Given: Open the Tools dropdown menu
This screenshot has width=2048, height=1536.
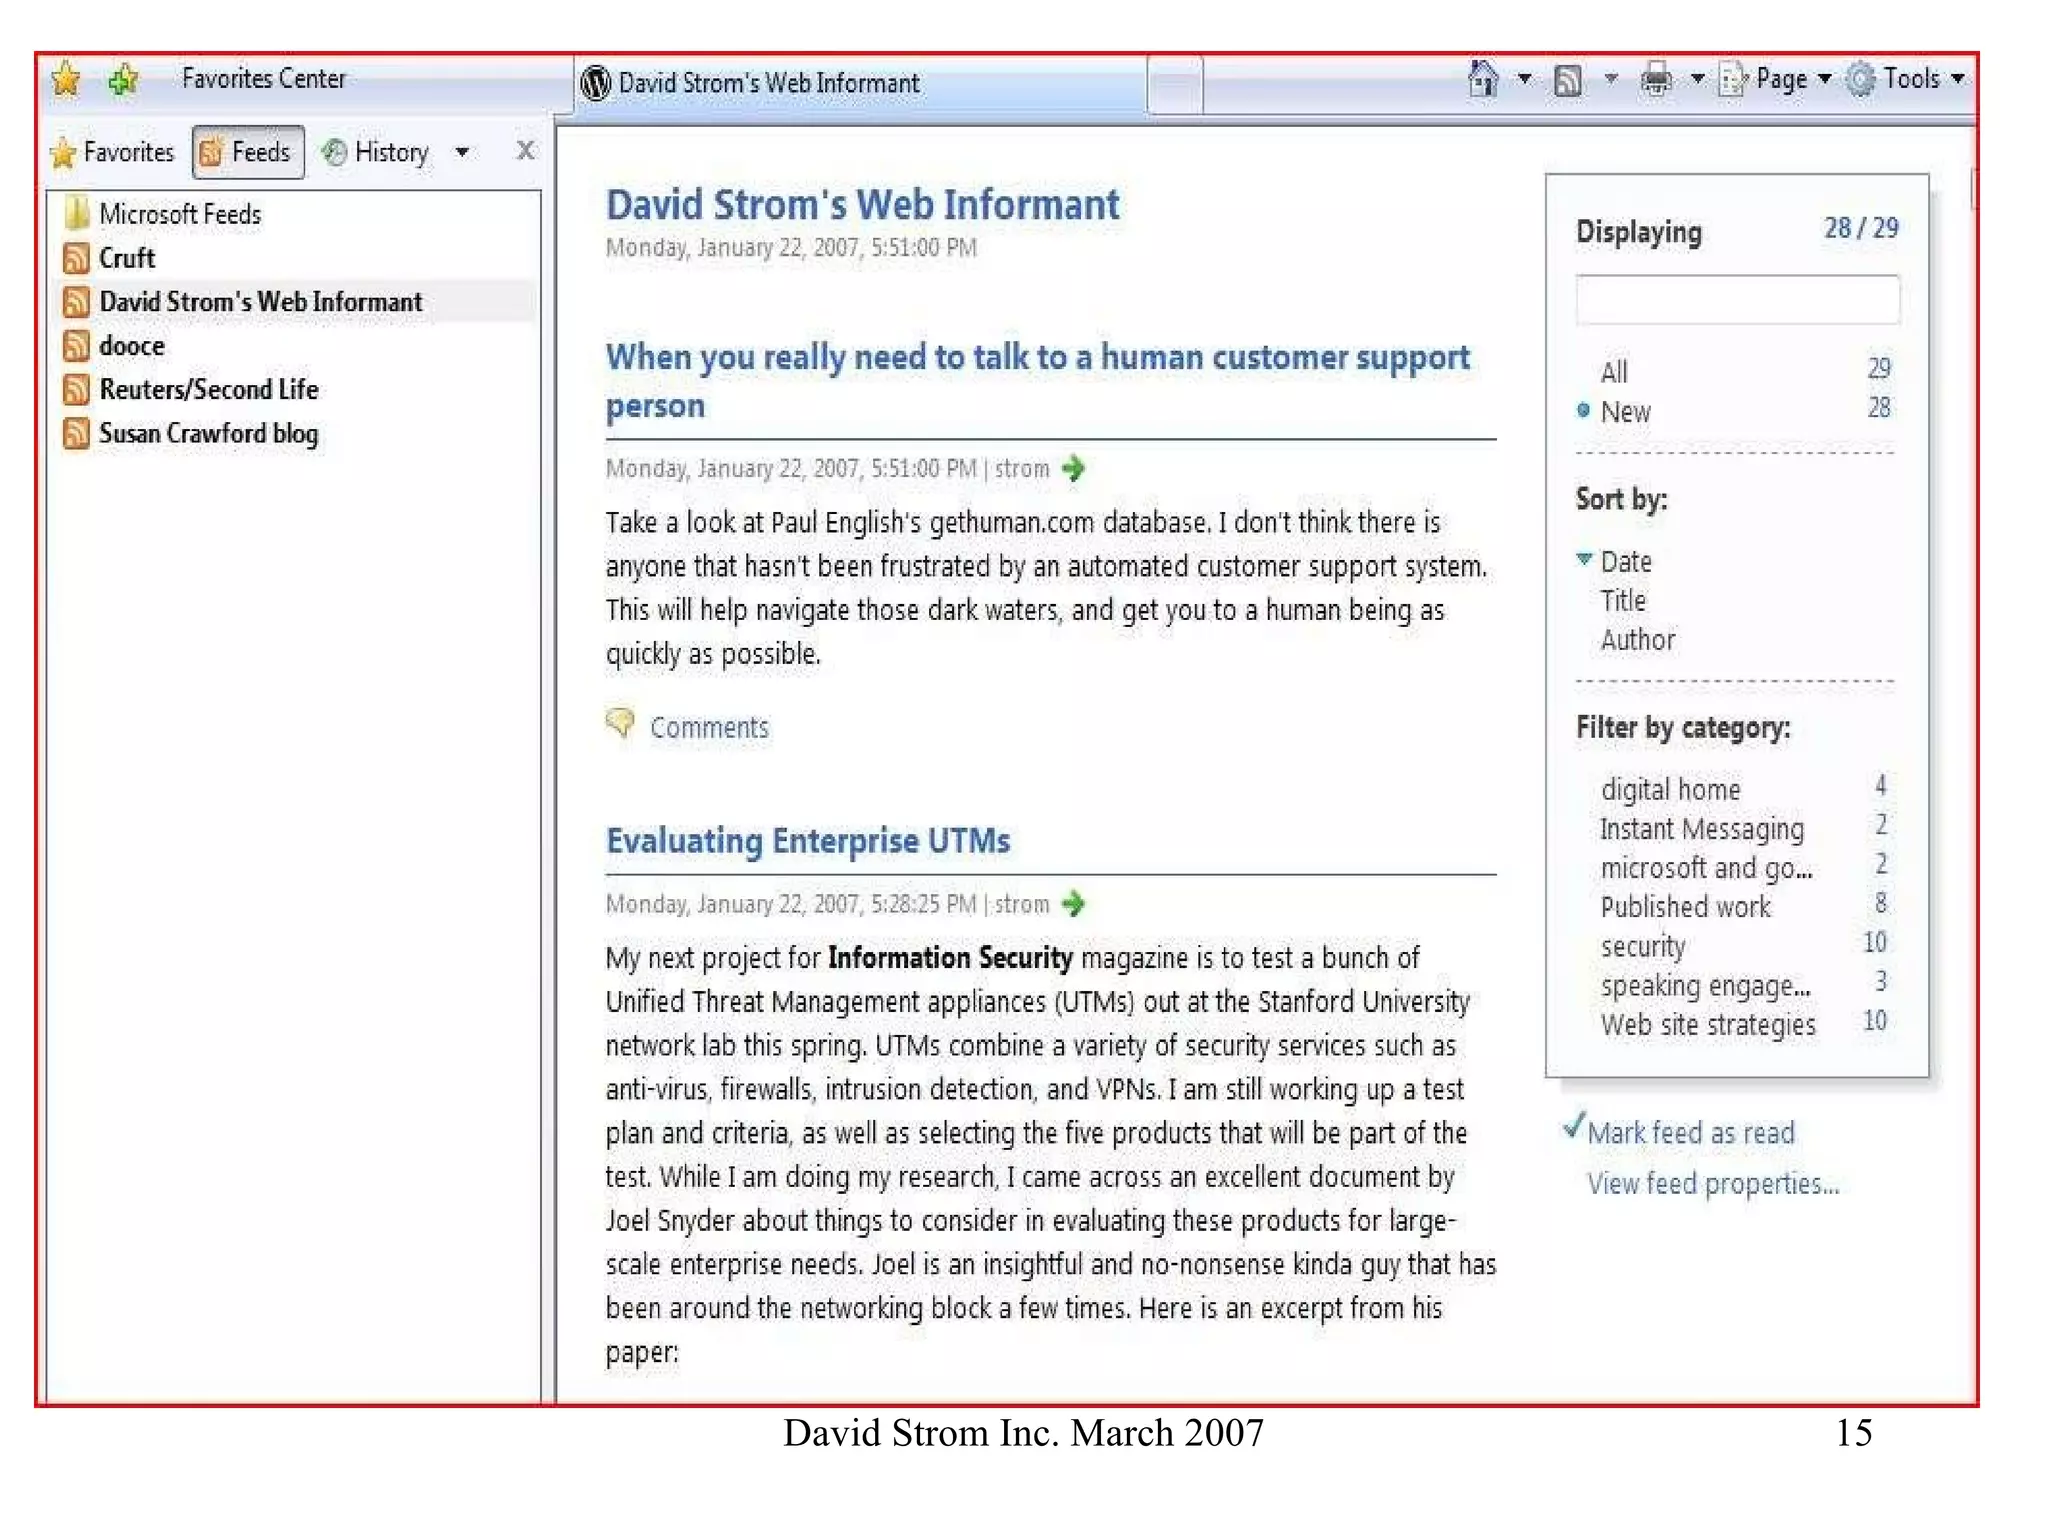Looking at the screenshot, I should click(1911, 79).
